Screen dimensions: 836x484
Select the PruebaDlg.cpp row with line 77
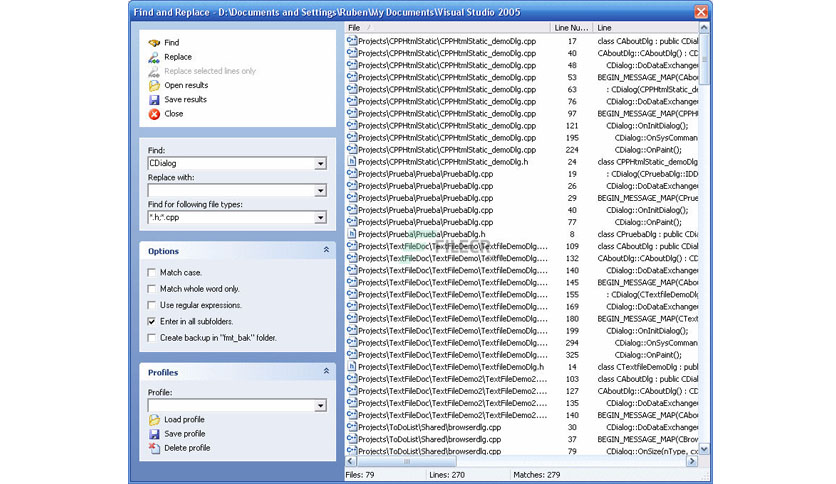coord(521,222)
